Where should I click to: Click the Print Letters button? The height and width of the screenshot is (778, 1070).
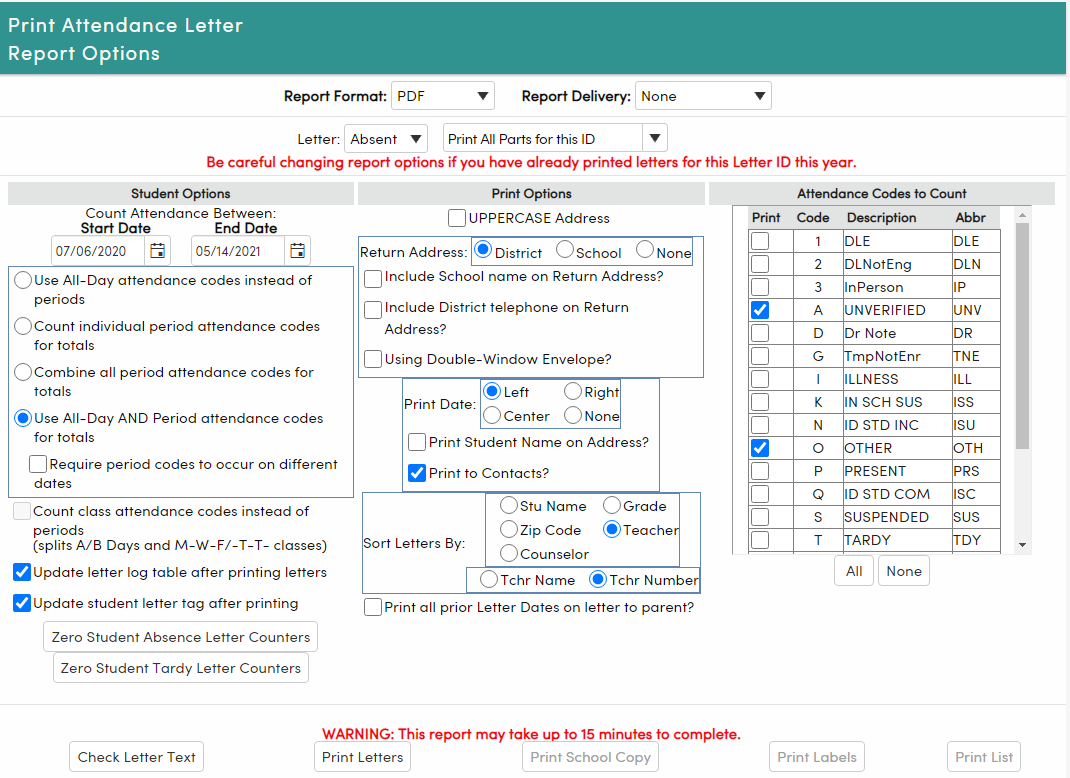tap(362, 756)
